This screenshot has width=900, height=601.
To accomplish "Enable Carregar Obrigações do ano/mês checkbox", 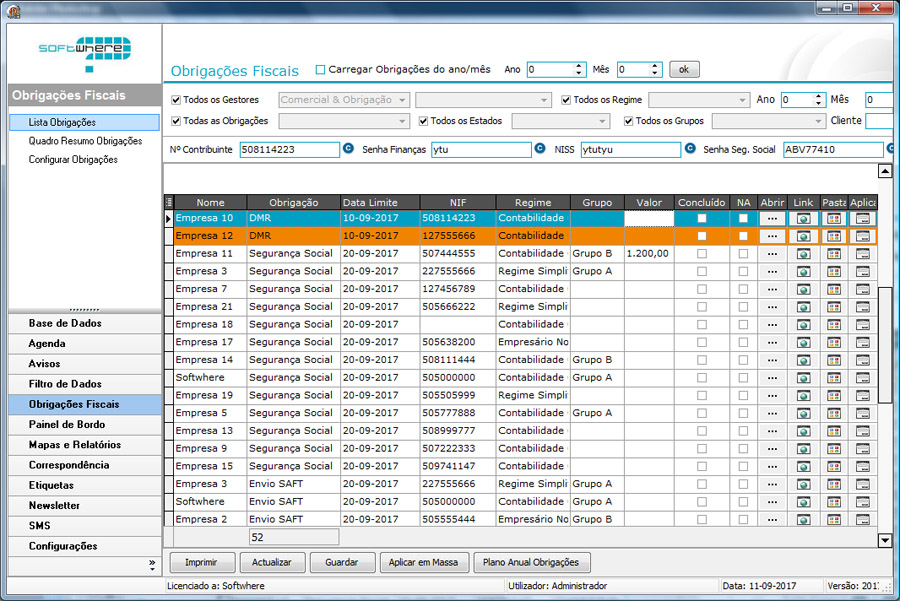I will tap(321, 70).
